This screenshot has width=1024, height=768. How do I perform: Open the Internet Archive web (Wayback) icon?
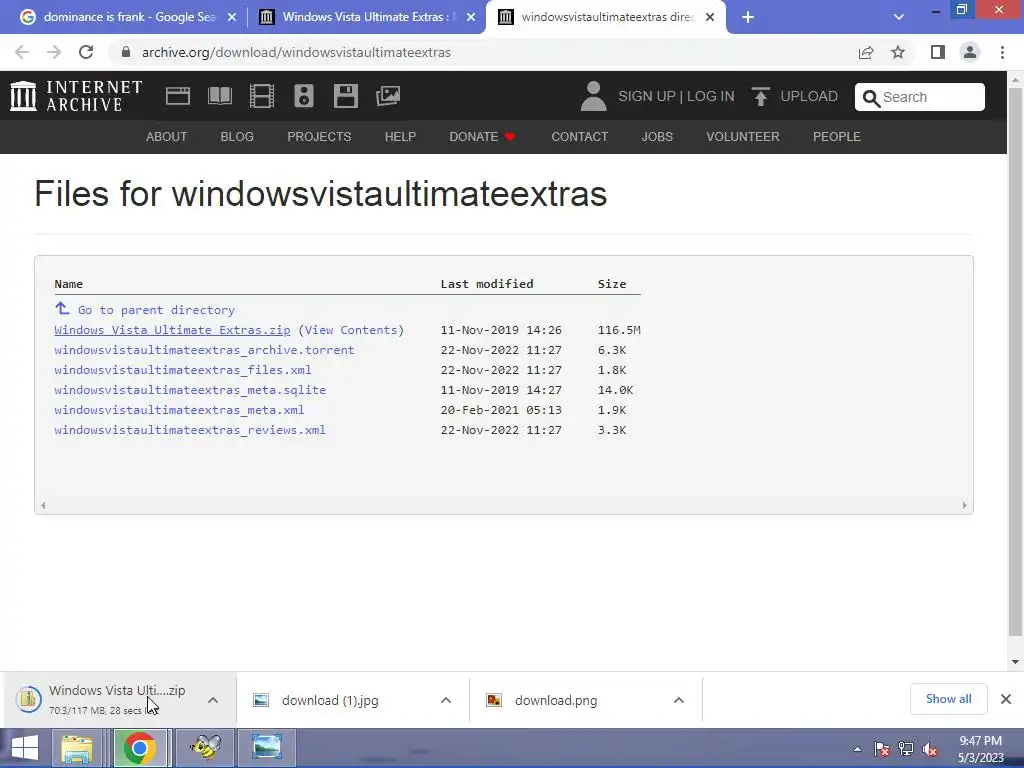tap(178, 96)
